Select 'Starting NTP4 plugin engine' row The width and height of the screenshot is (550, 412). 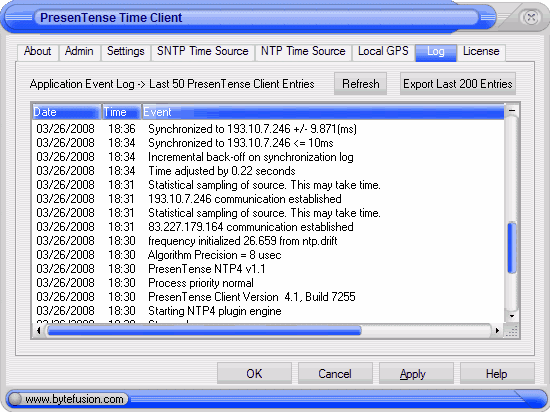click(268, 311)
